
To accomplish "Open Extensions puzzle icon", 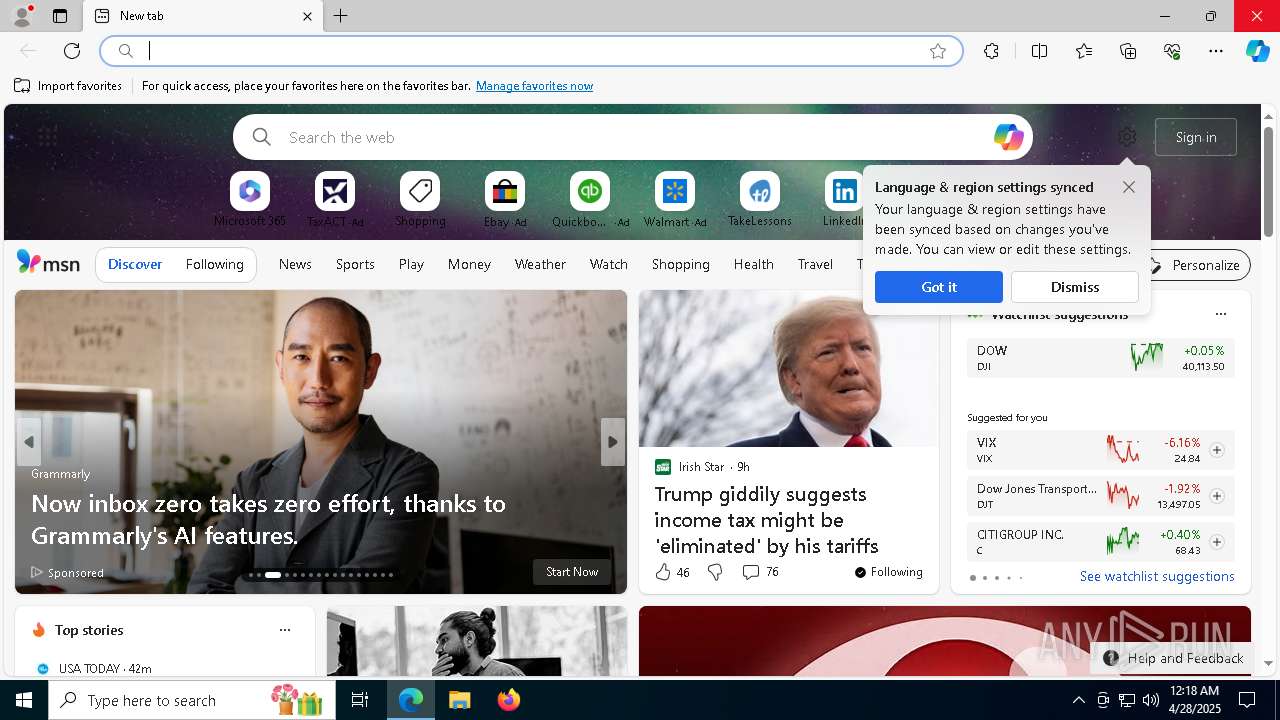I will click(991, 51).
